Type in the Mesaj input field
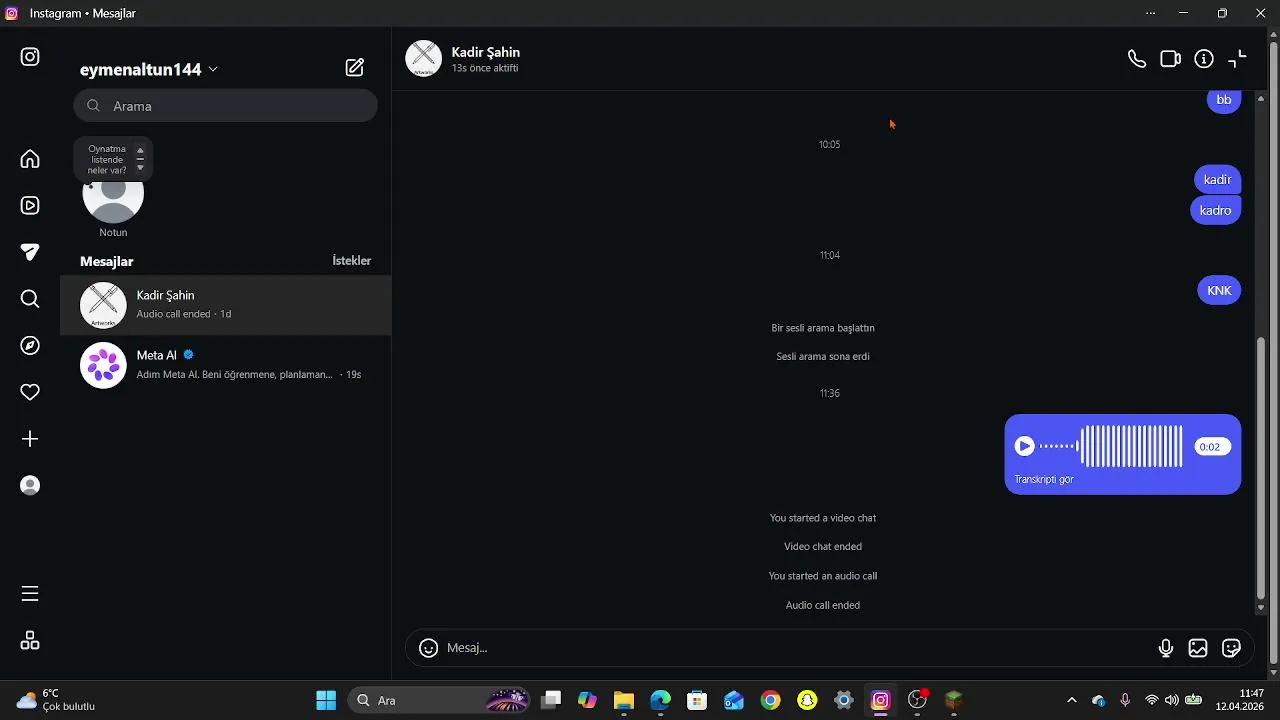Image resolution: width=1280 pixels, height=720 pixels. coord(795,648)
